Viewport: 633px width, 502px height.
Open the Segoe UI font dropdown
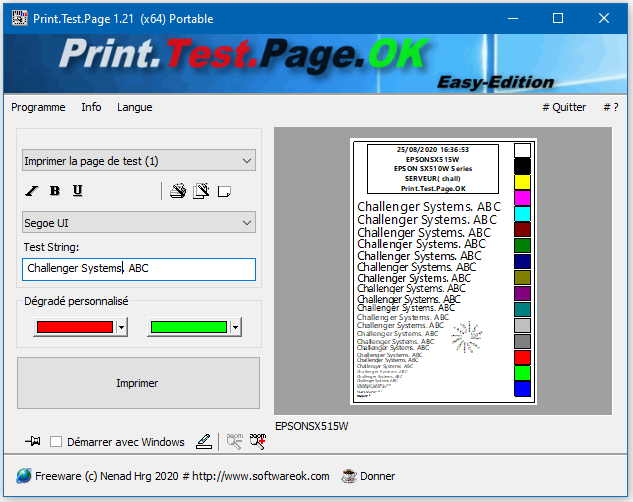[x=138, y=222]
